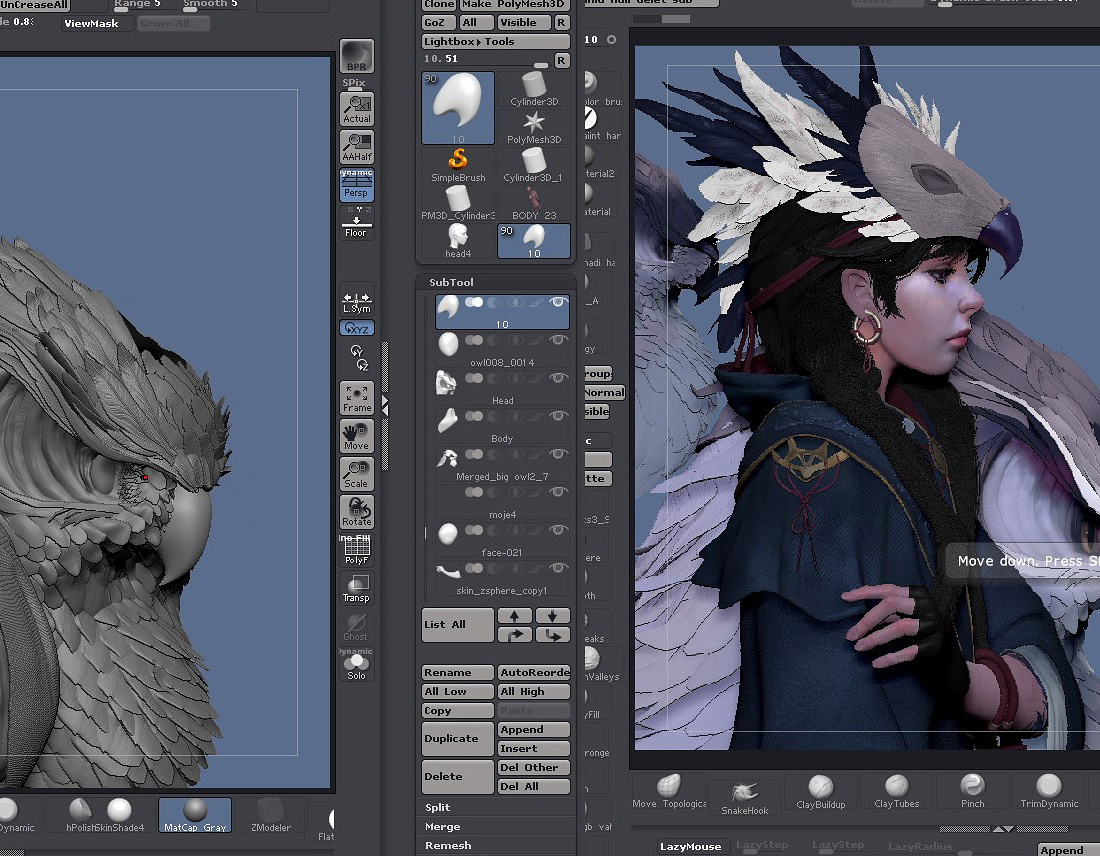
Task: Toggle Ghost transparency mode
Action: (x=356, y=626)
